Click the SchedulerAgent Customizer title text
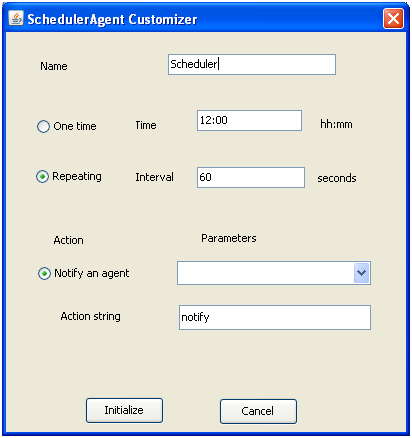The image size is (412, 438). pos(112,19)
